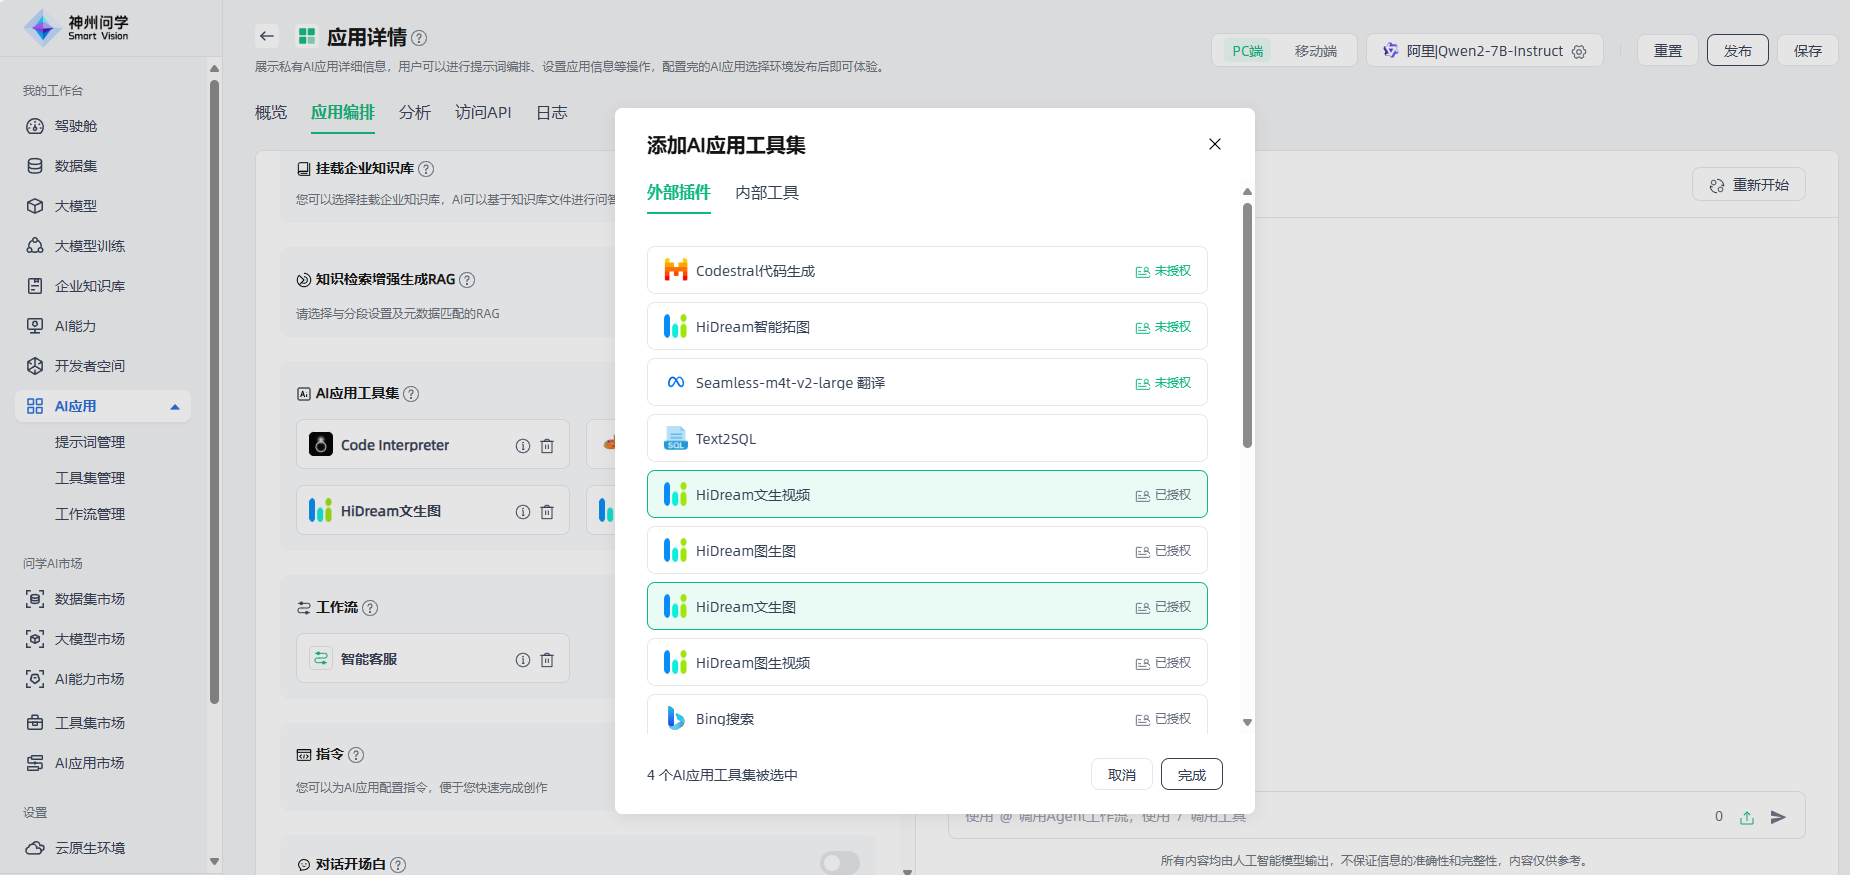The image size is (1850, 875).
Task: Switch to 概览 tab
Action: click(x=271, y=113)
